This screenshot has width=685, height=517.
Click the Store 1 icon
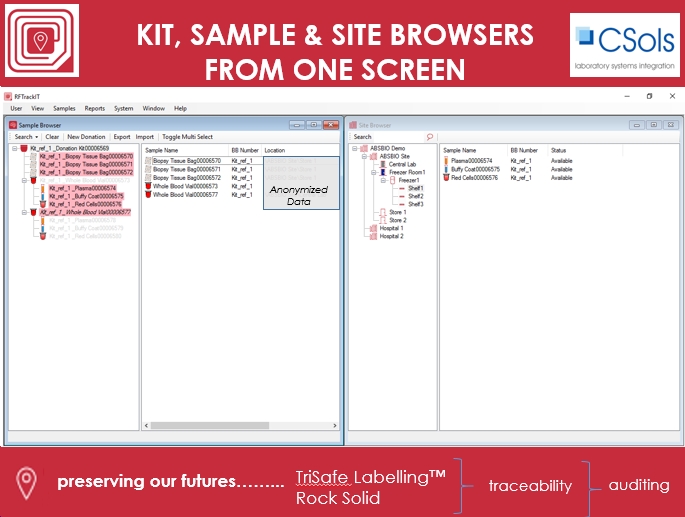[x=383, y=212]
